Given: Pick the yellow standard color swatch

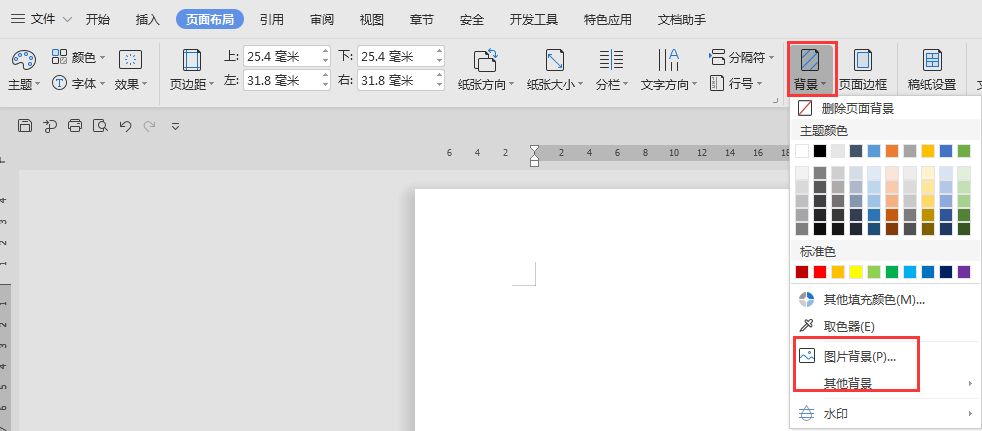Looking at the screenshot, I should point(856,272).
